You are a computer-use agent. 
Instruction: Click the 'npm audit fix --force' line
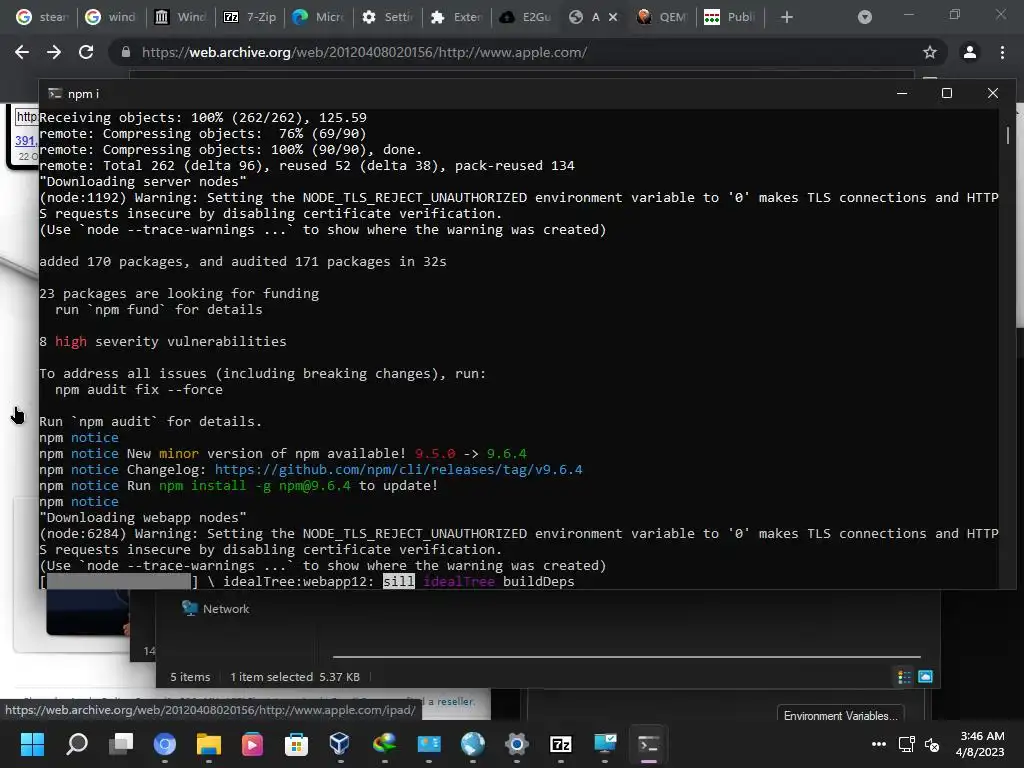(x=138, y=390)
